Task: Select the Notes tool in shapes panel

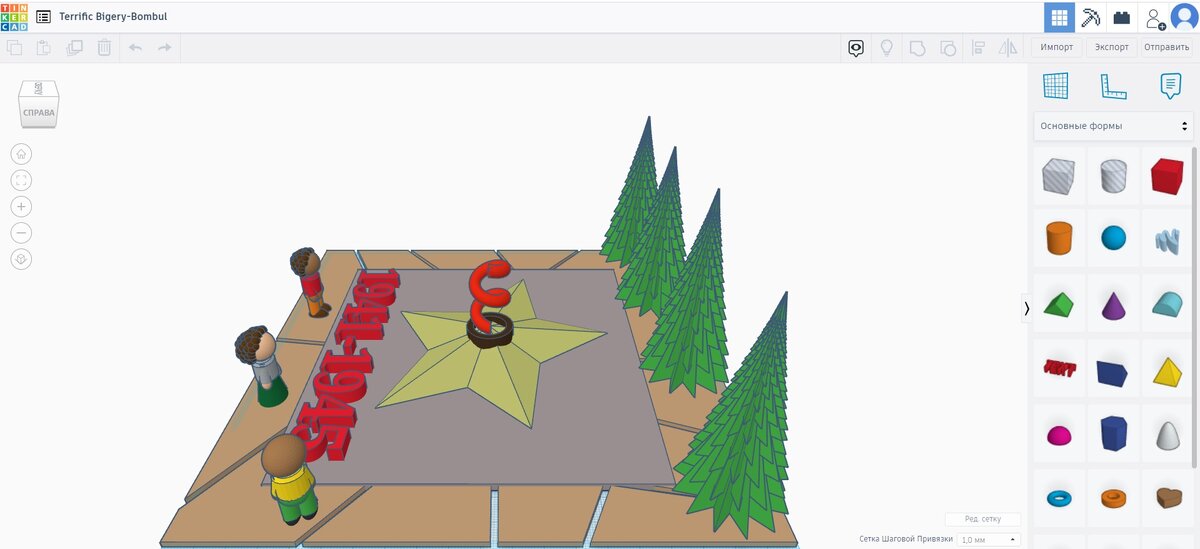Action: [x=1170, y=86]
